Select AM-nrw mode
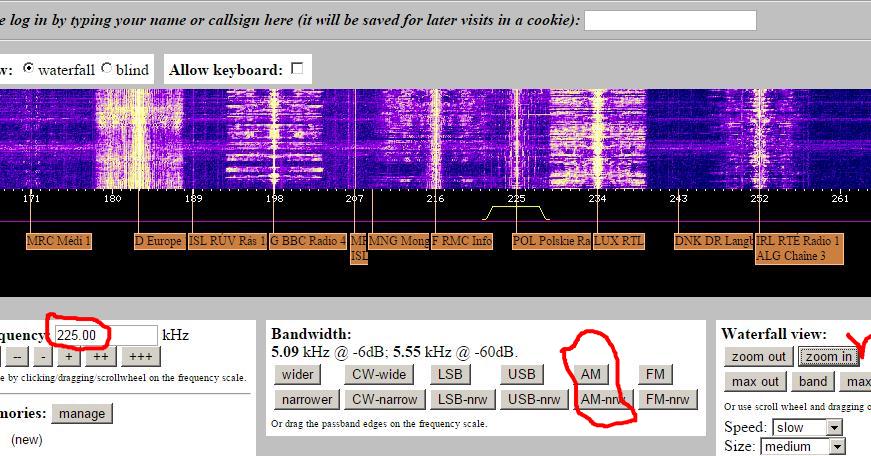Viewport: 871px width, 456px height. [603, 399]
